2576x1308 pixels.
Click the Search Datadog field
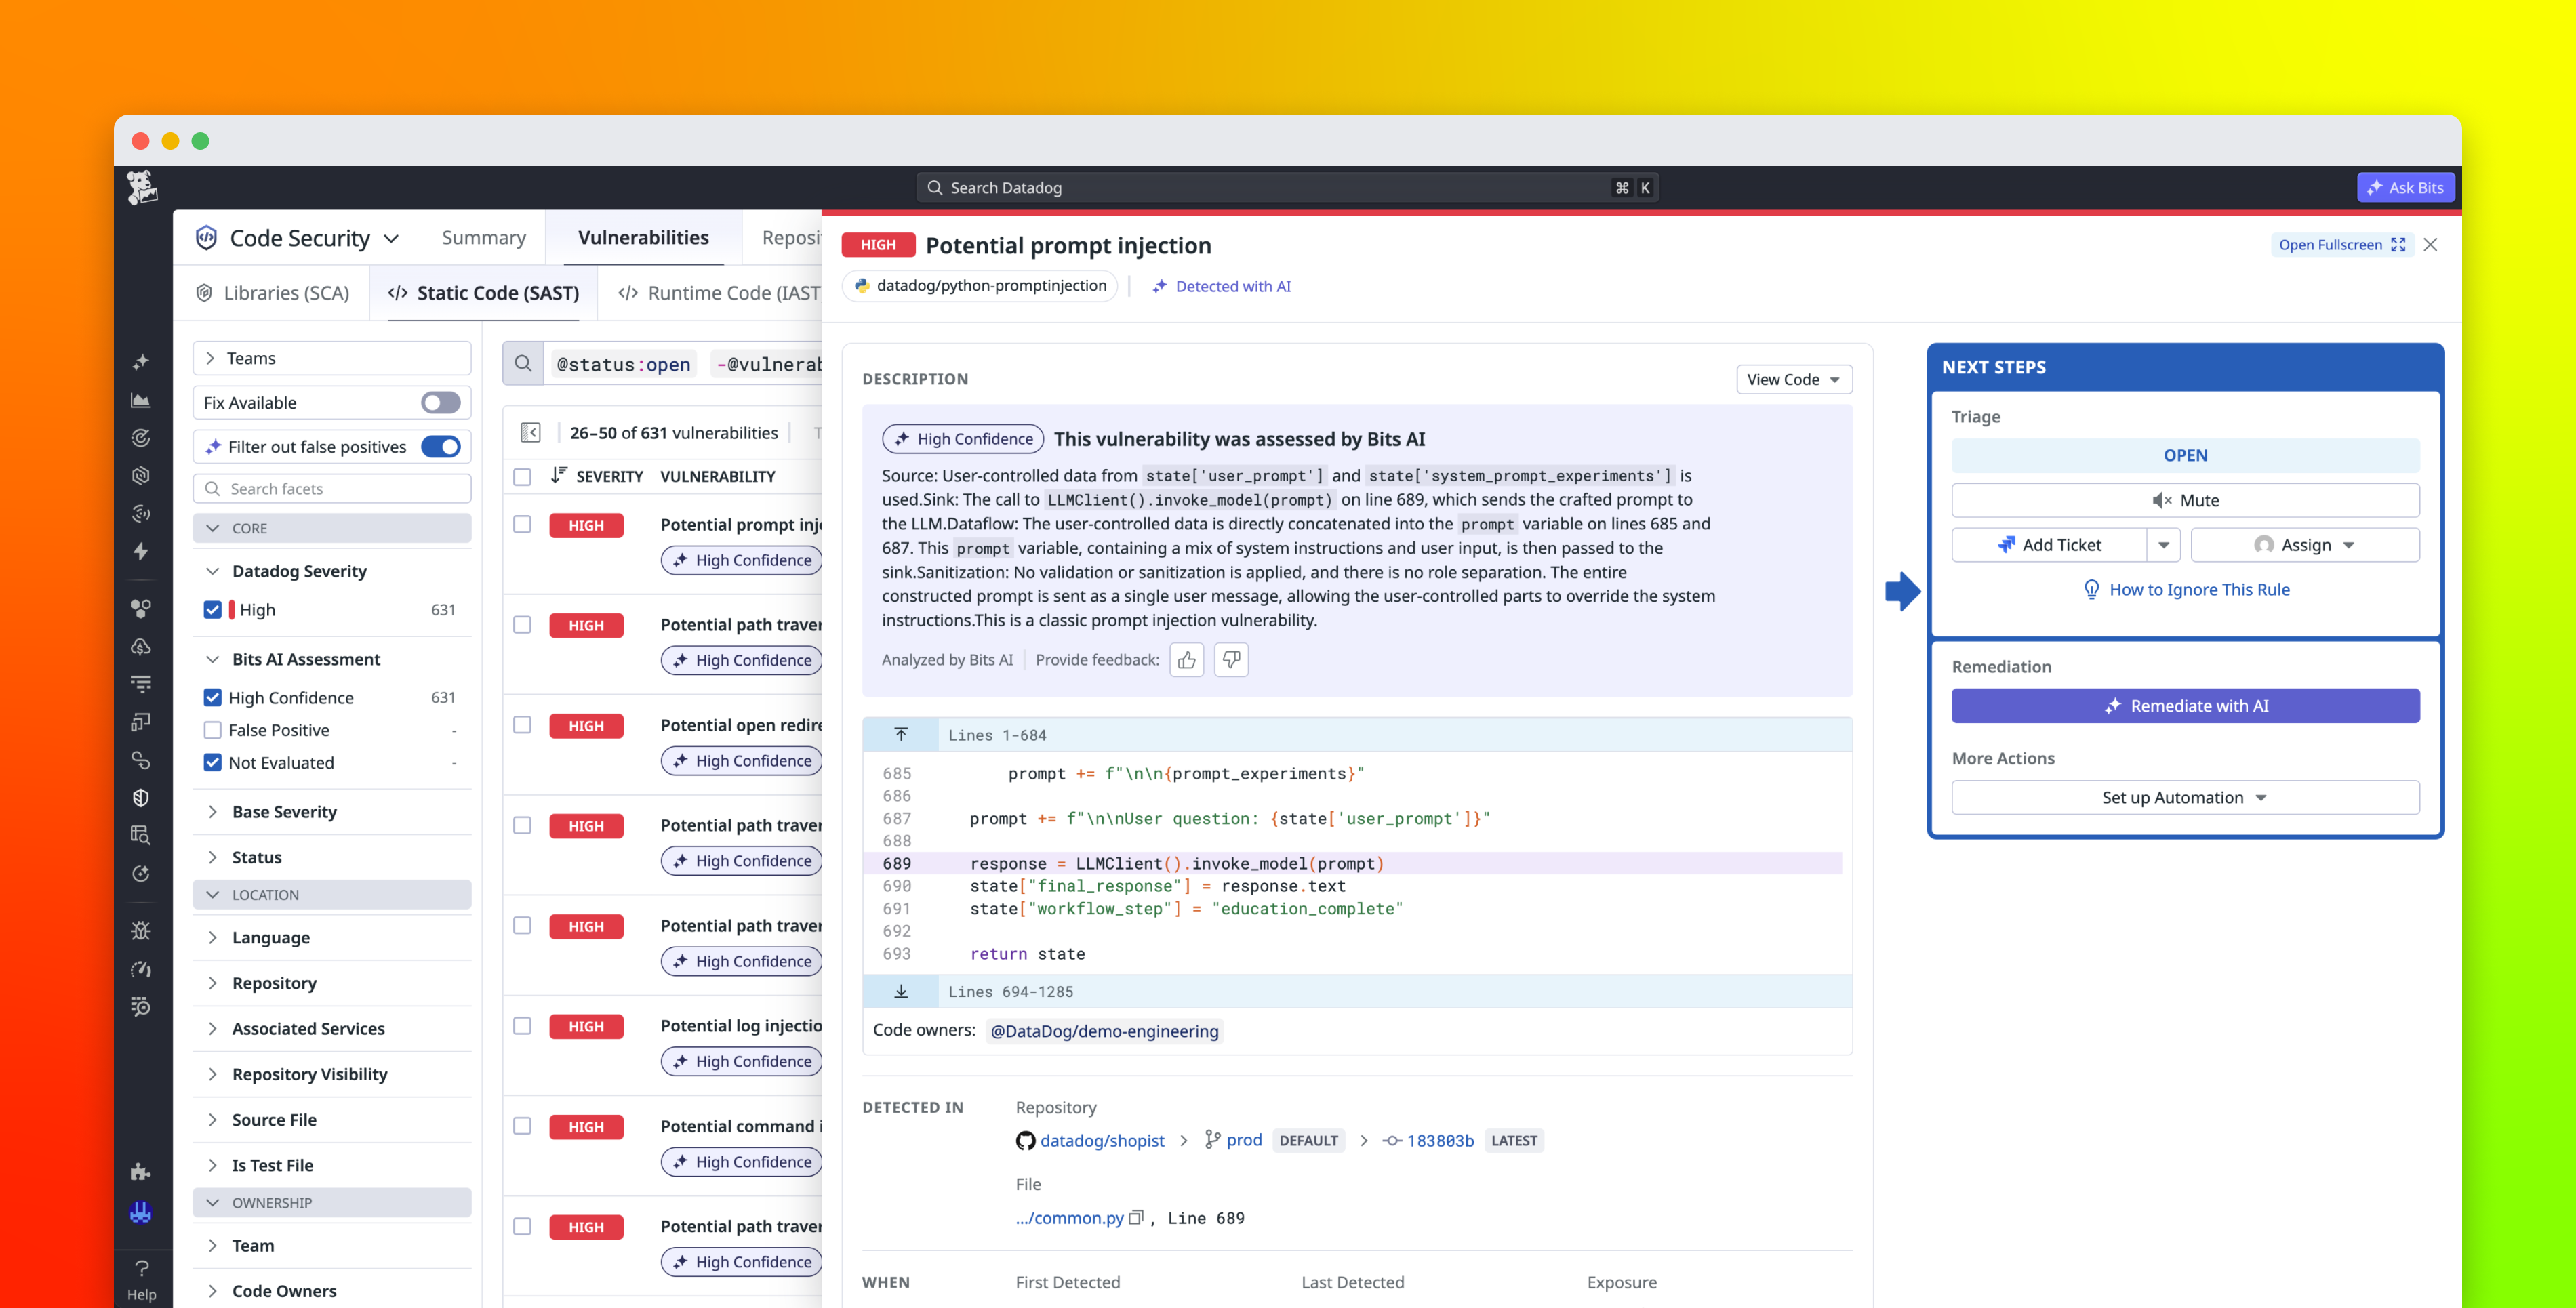pos(1287,187)
